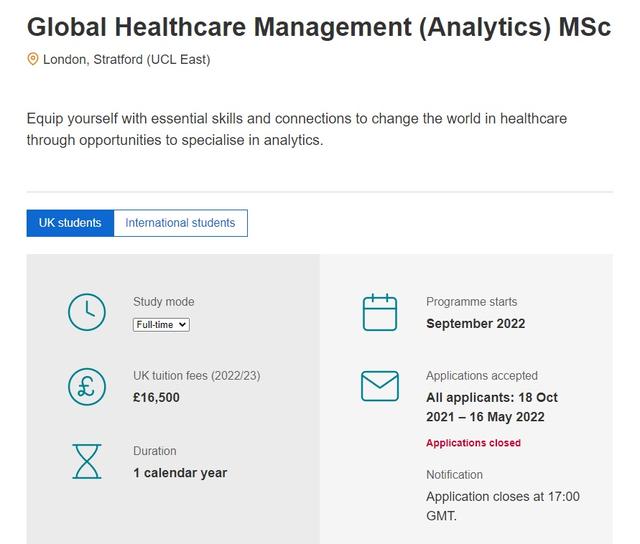Click the pound sign tuition fees icon
Viewport: 640px width, 544px height.
click(87, 386)
